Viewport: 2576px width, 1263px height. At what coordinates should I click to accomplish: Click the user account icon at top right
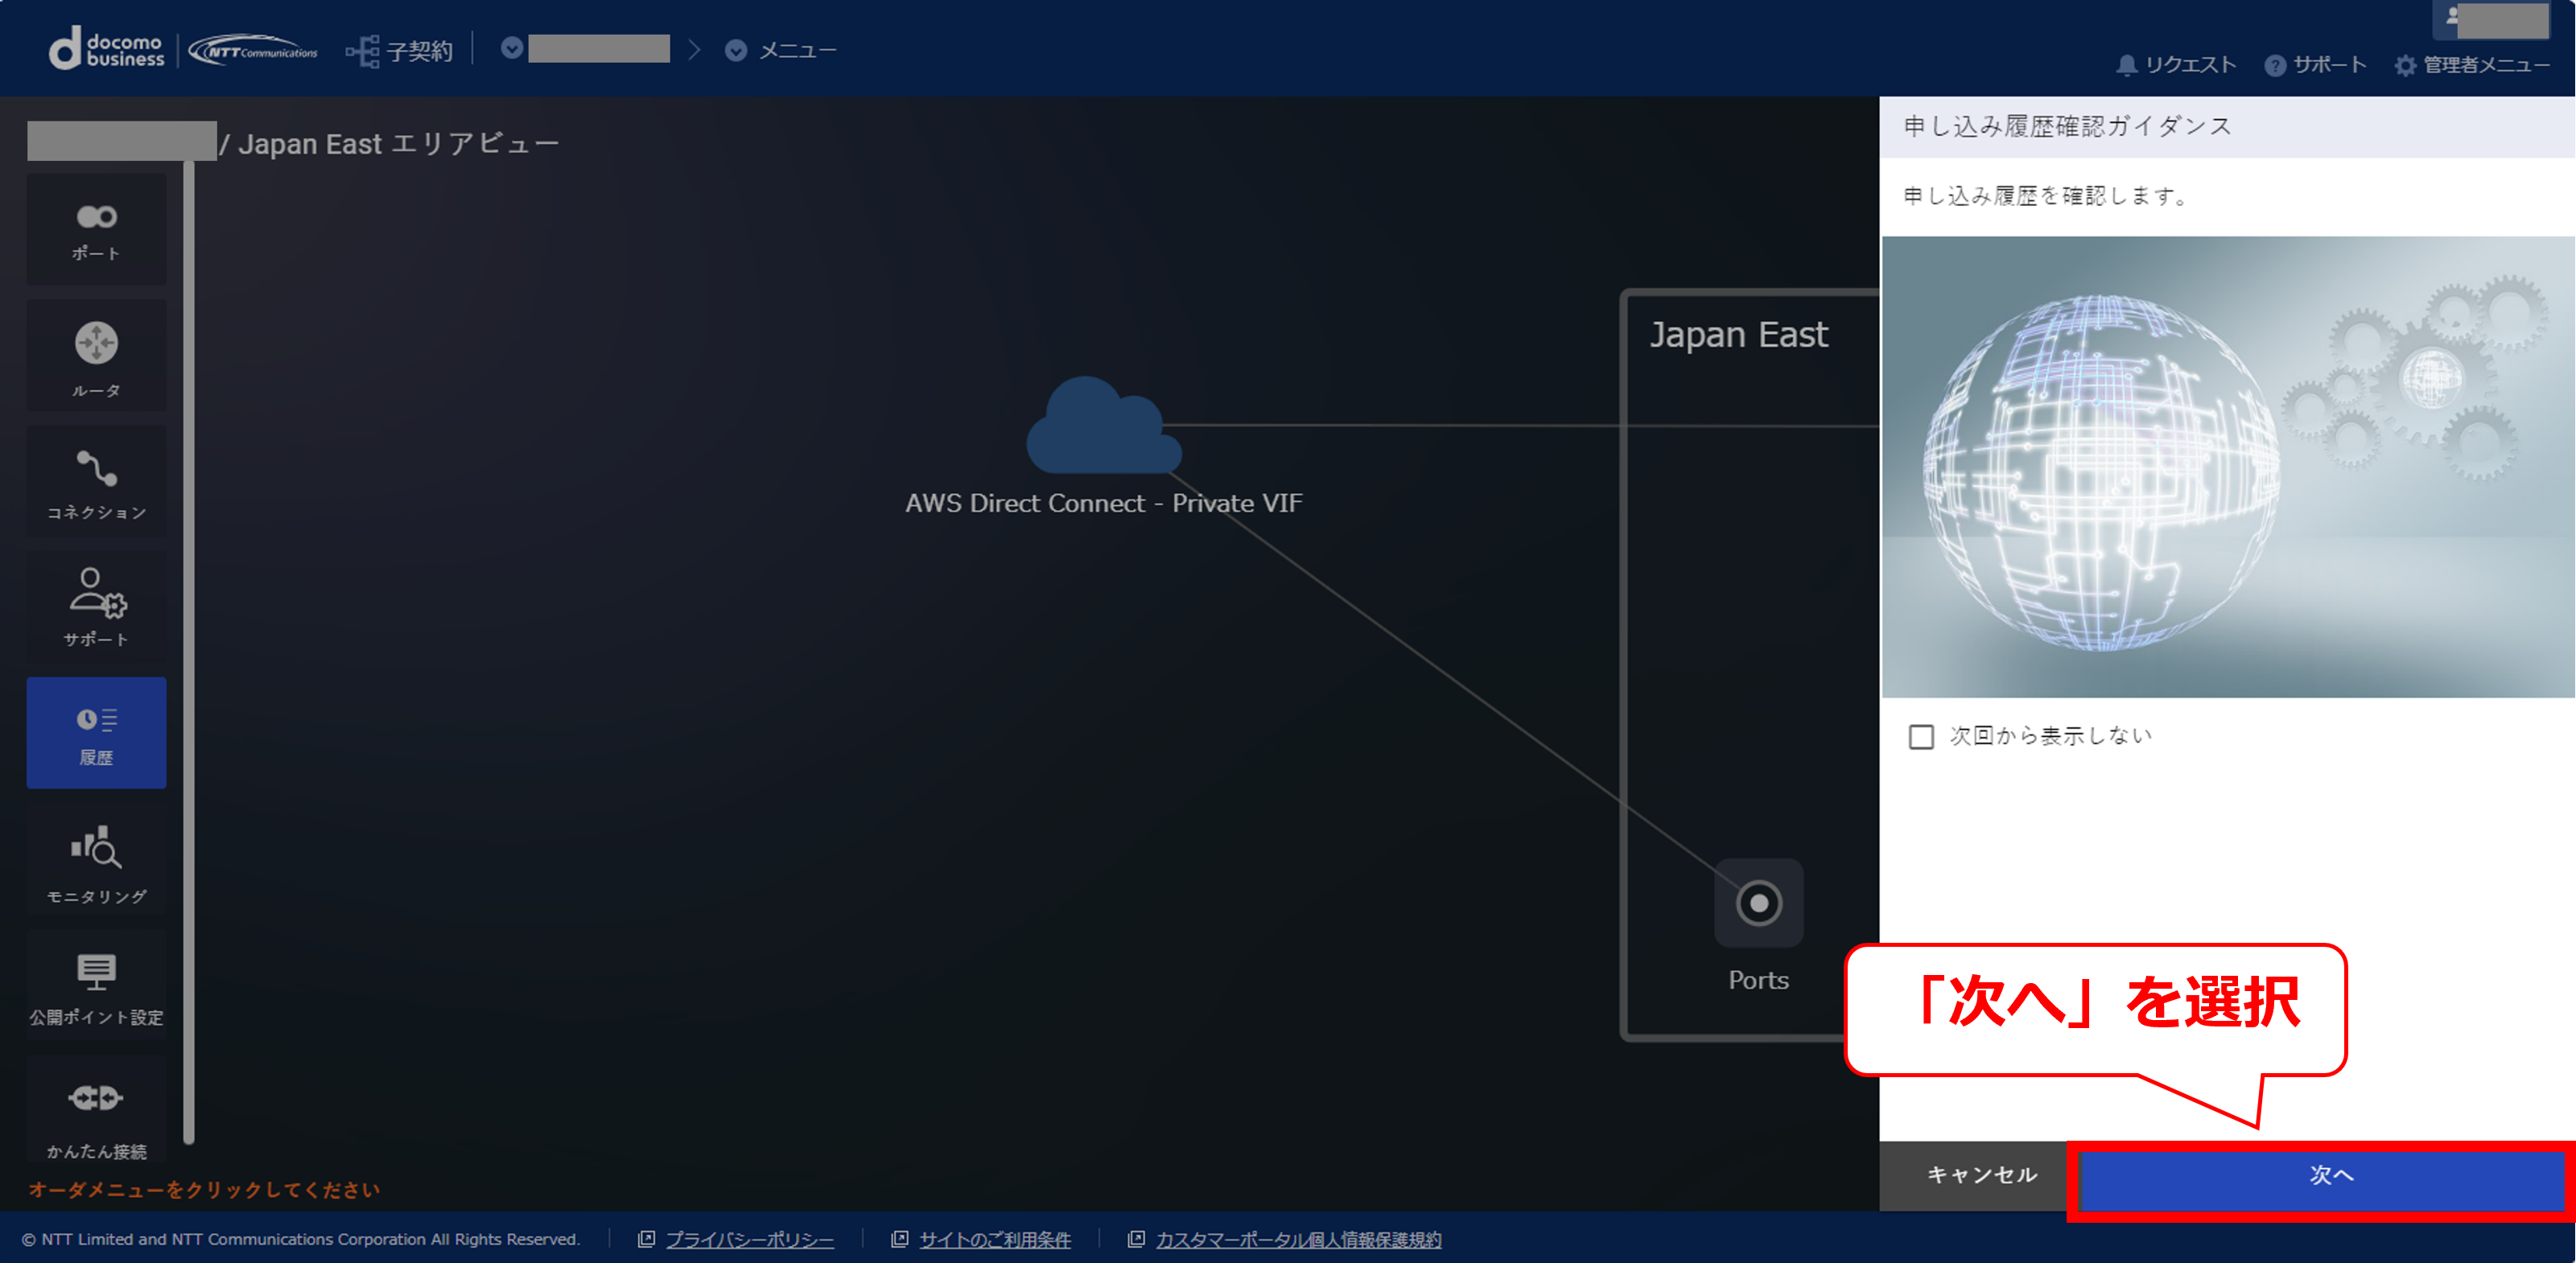2452,16
